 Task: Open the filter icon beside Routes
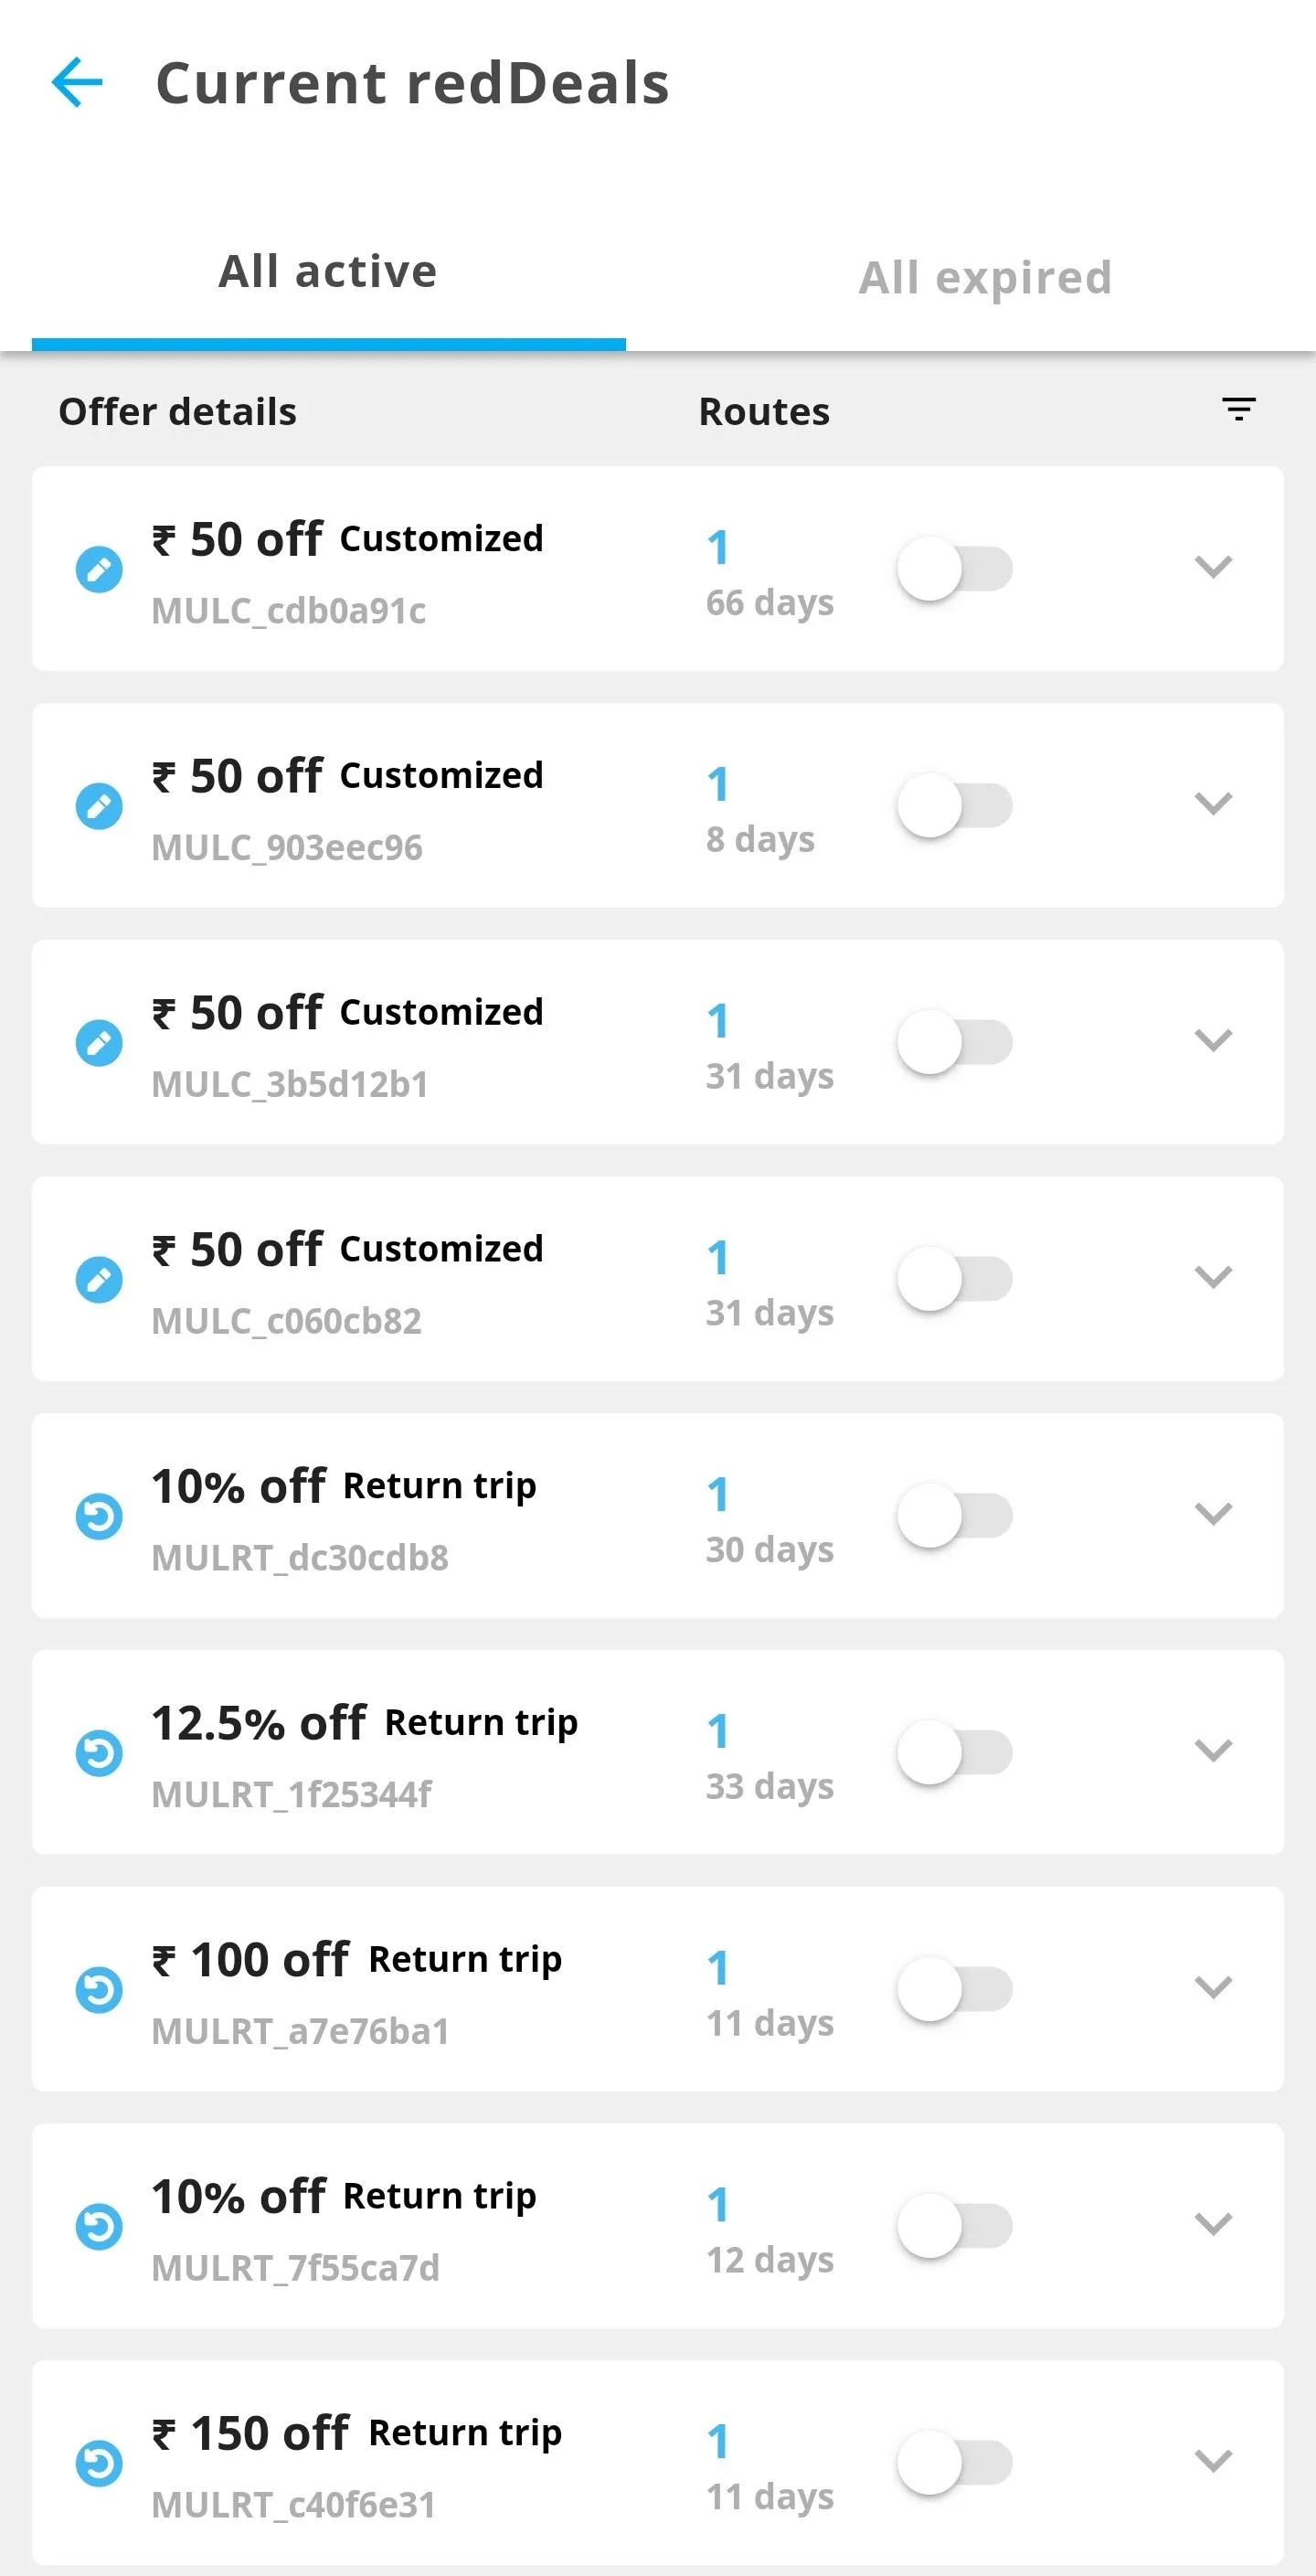click(x=1238, y=409)
